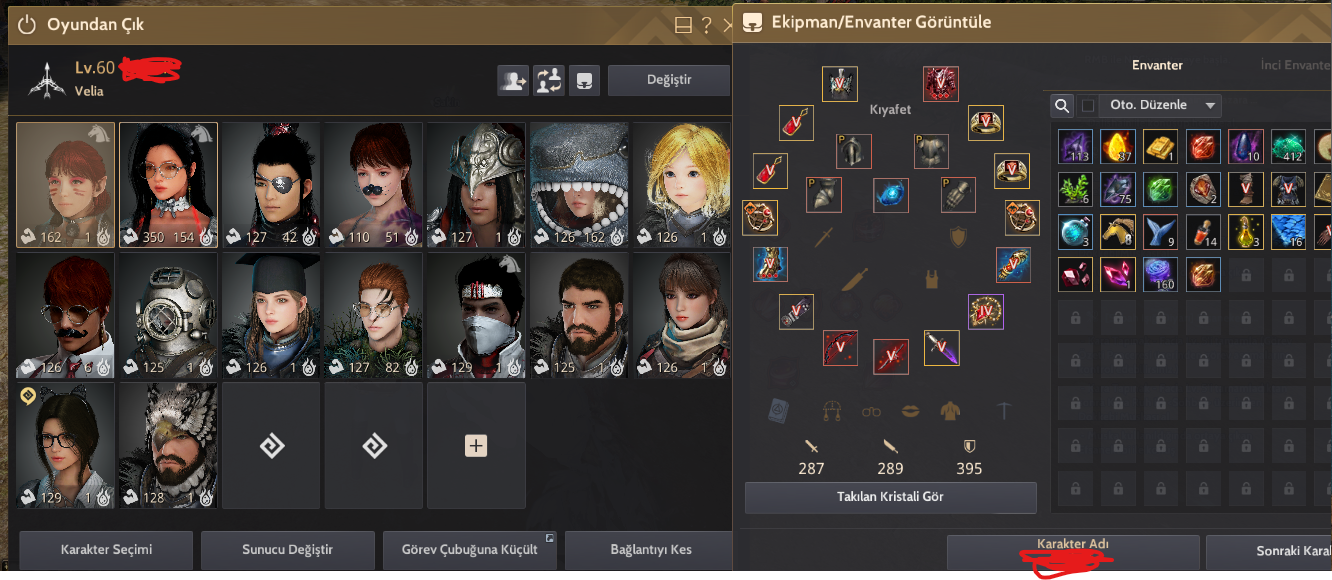Click Görev Çubuğuna Küçült button
Viewport: 1332px width, 580px height.
tap(469, 549)
